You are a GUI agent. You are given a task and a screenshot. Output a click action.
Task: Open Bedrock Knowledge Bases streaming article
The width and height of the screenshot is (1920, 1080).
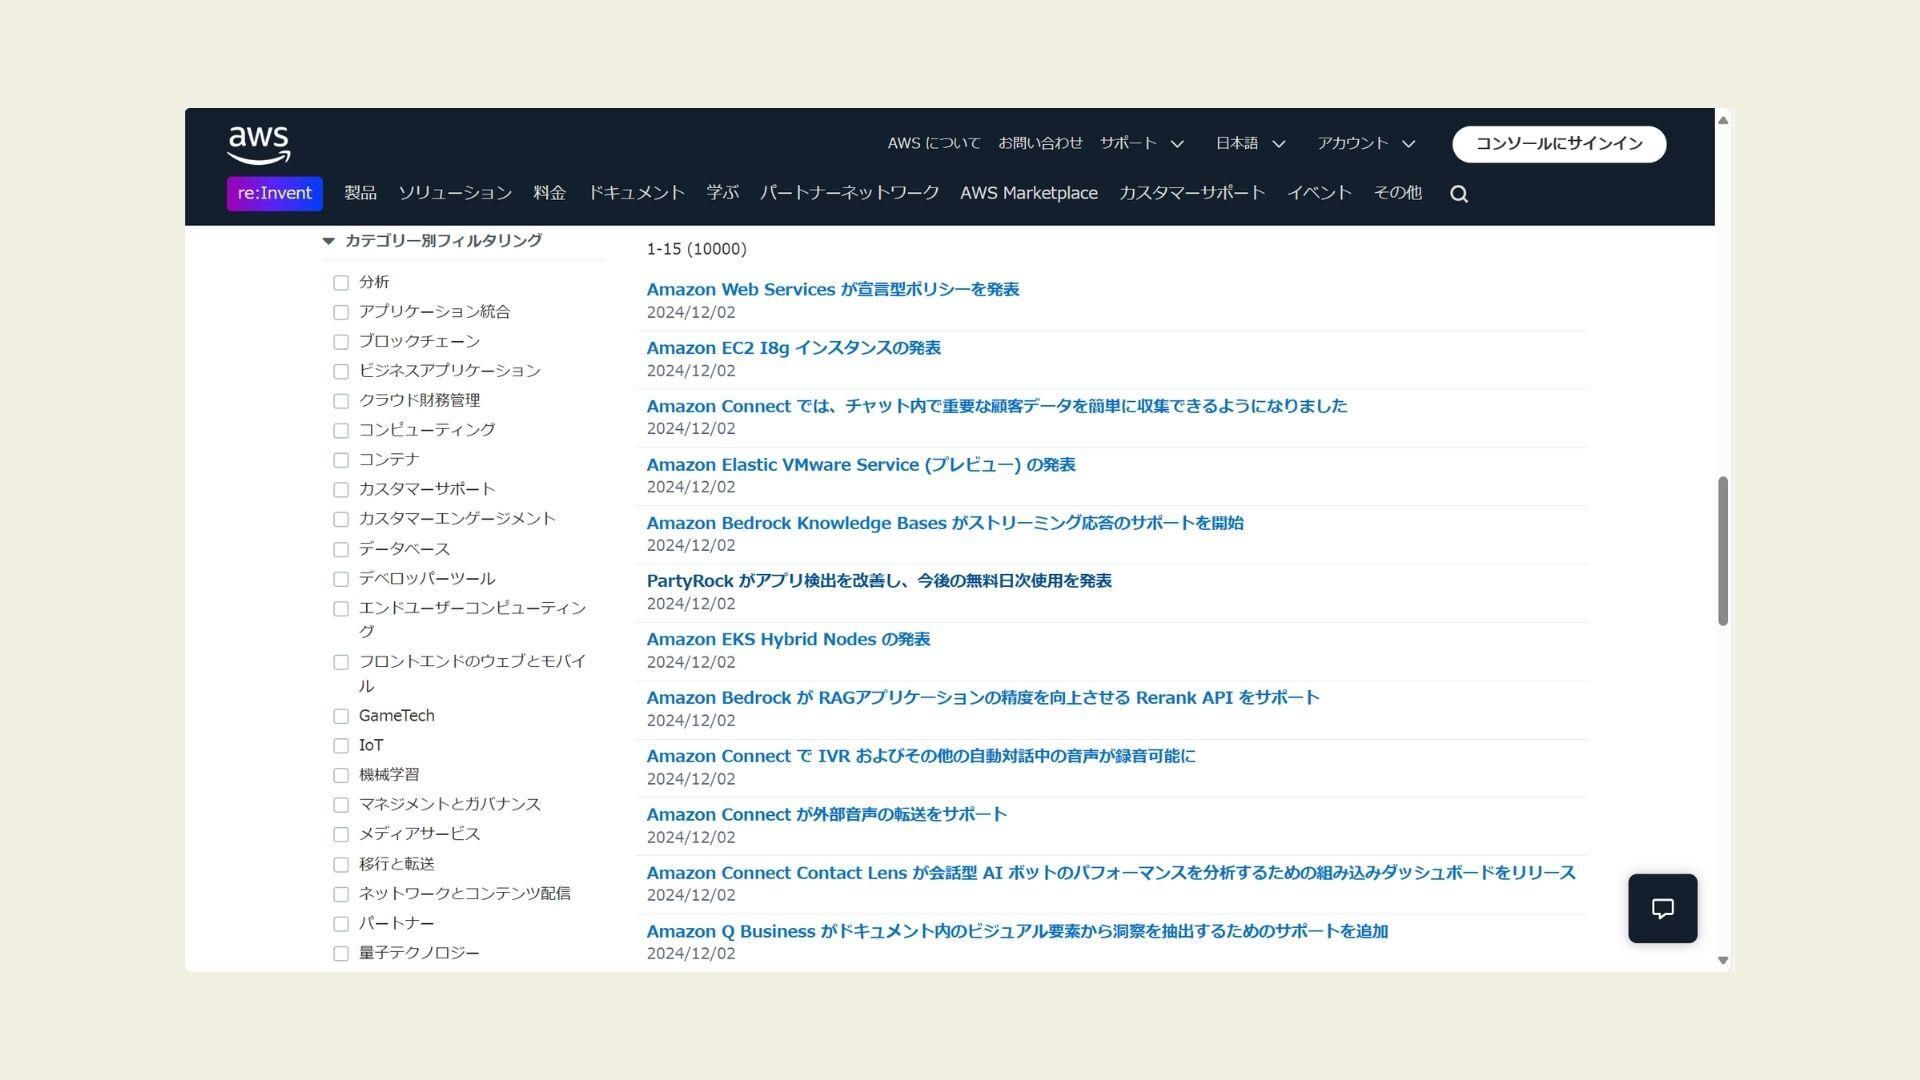click(945, 523)
